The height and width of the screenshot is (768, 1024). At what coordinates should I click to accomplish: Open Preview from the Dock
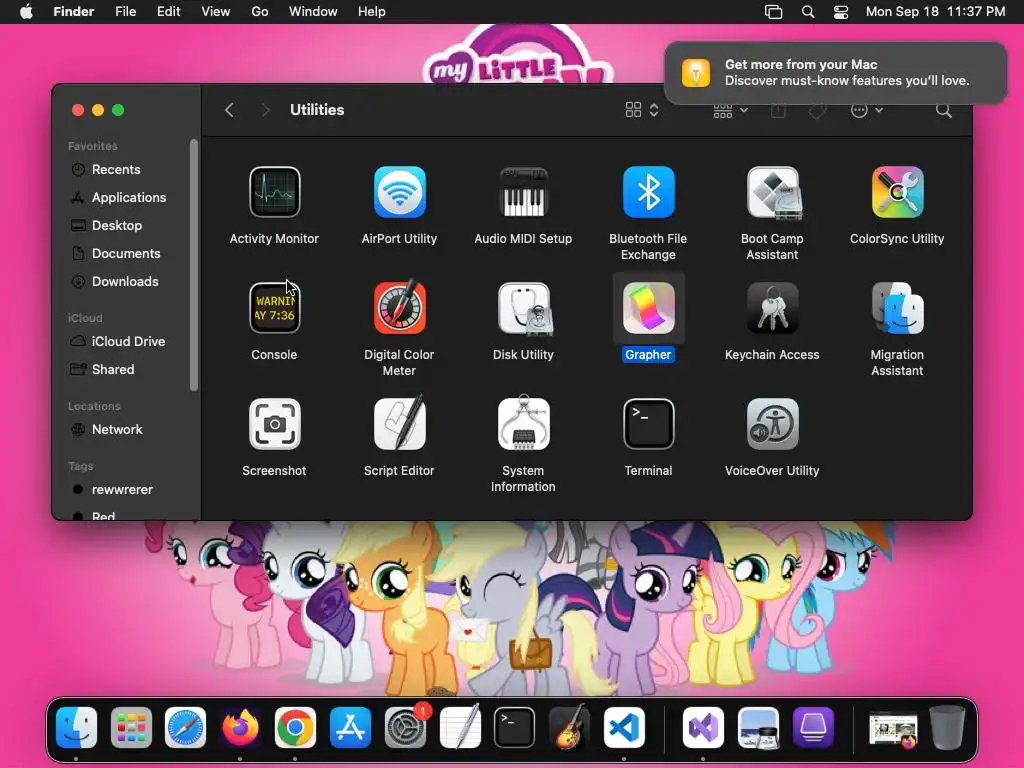click(x=758, y=727)
